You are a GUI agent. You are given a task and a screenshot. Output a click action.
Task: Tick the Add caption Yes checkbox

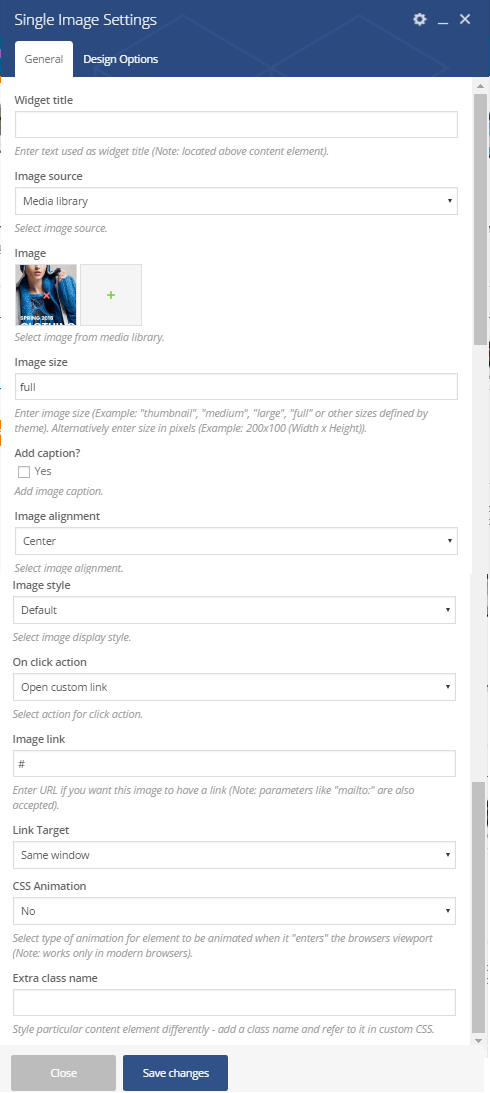24,472
